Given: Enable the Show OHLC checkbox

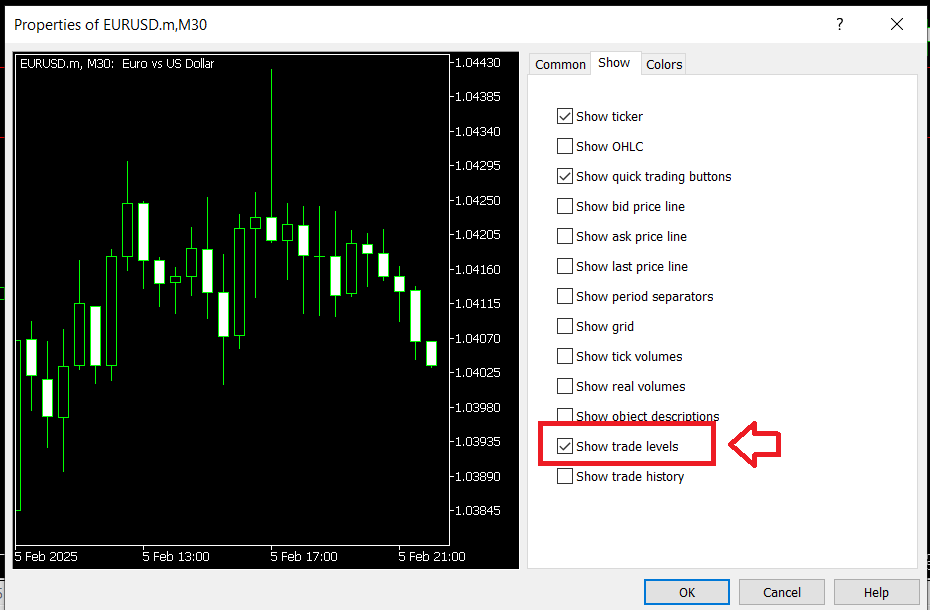Looking at the screenshot, I should 565,147.
